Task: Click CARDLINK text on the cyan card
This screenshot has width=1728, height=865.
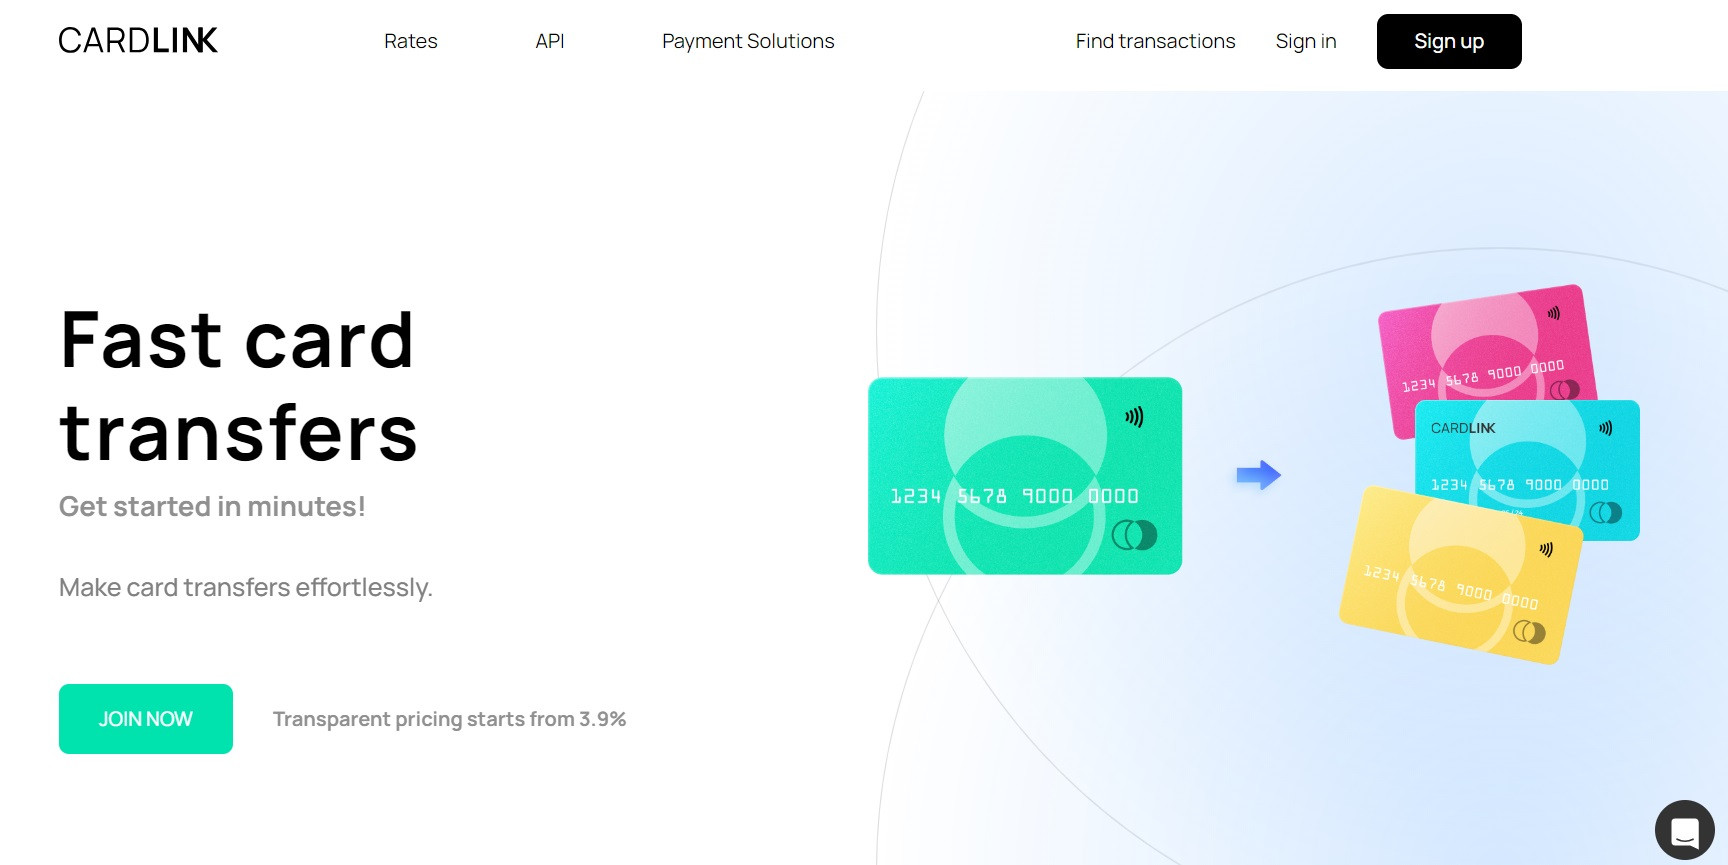Action: (x=1462, y=428)
